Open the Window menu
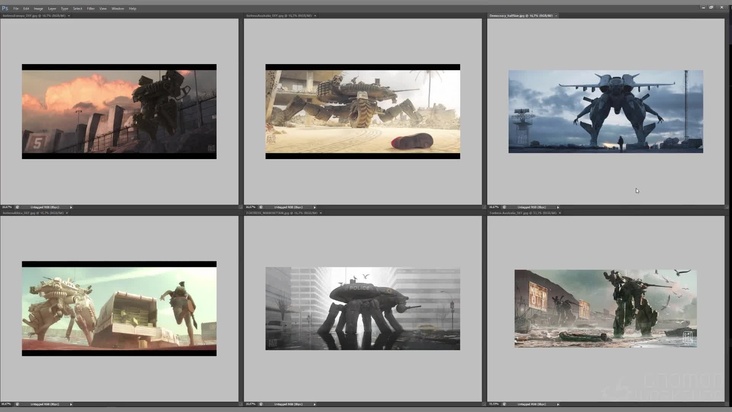 tap(117, 8)
